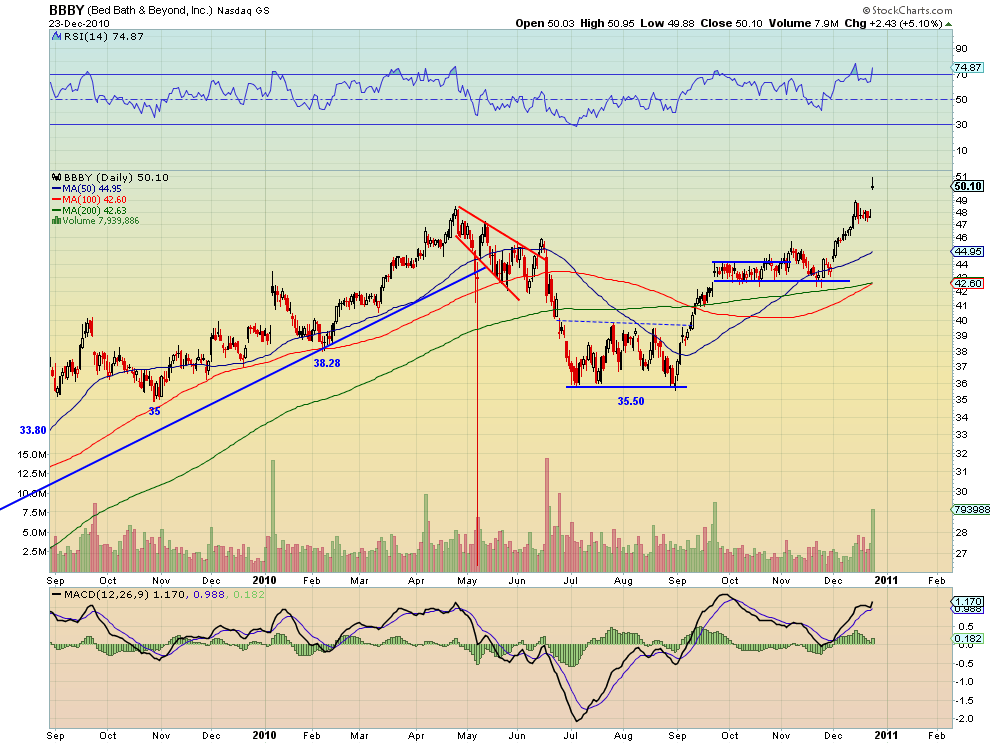Click the candlestick icon beside BBBY (Daily)
Screen dimensions: 990x744
(x=57, y=177)
